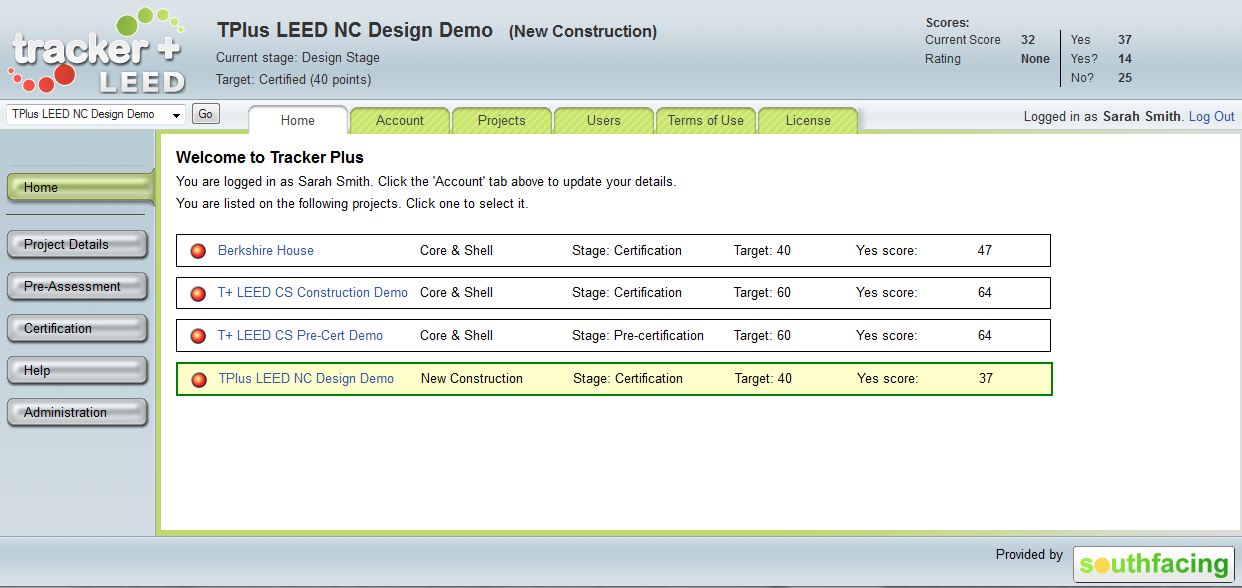
Task: Open the Berkshire House project link
Action: click(x=265, y=250)
